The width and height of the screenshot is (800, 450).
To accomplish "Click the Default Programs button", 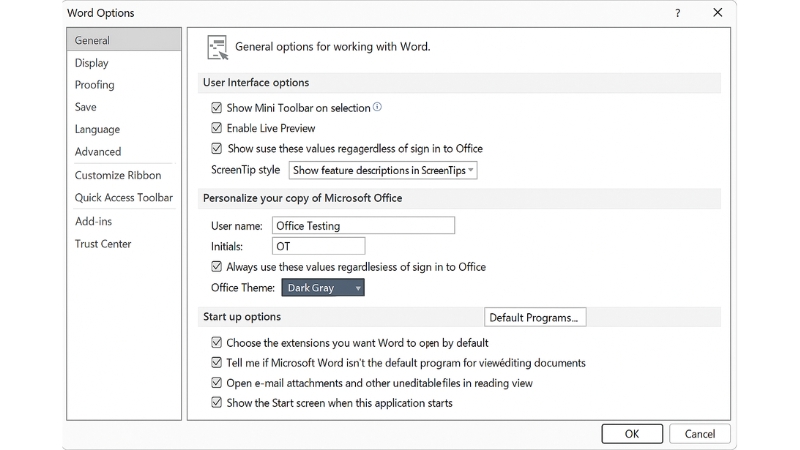I will 535,317.
